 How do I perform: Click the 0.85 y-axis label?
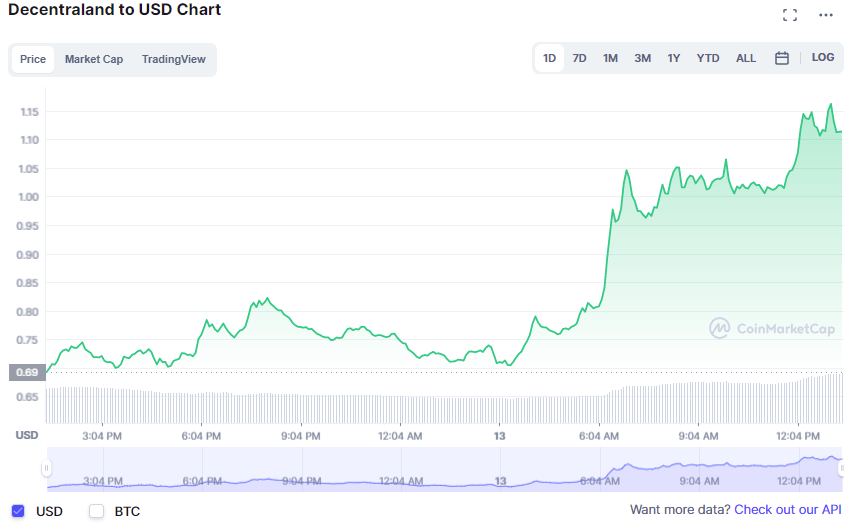[x=28, y=282]
